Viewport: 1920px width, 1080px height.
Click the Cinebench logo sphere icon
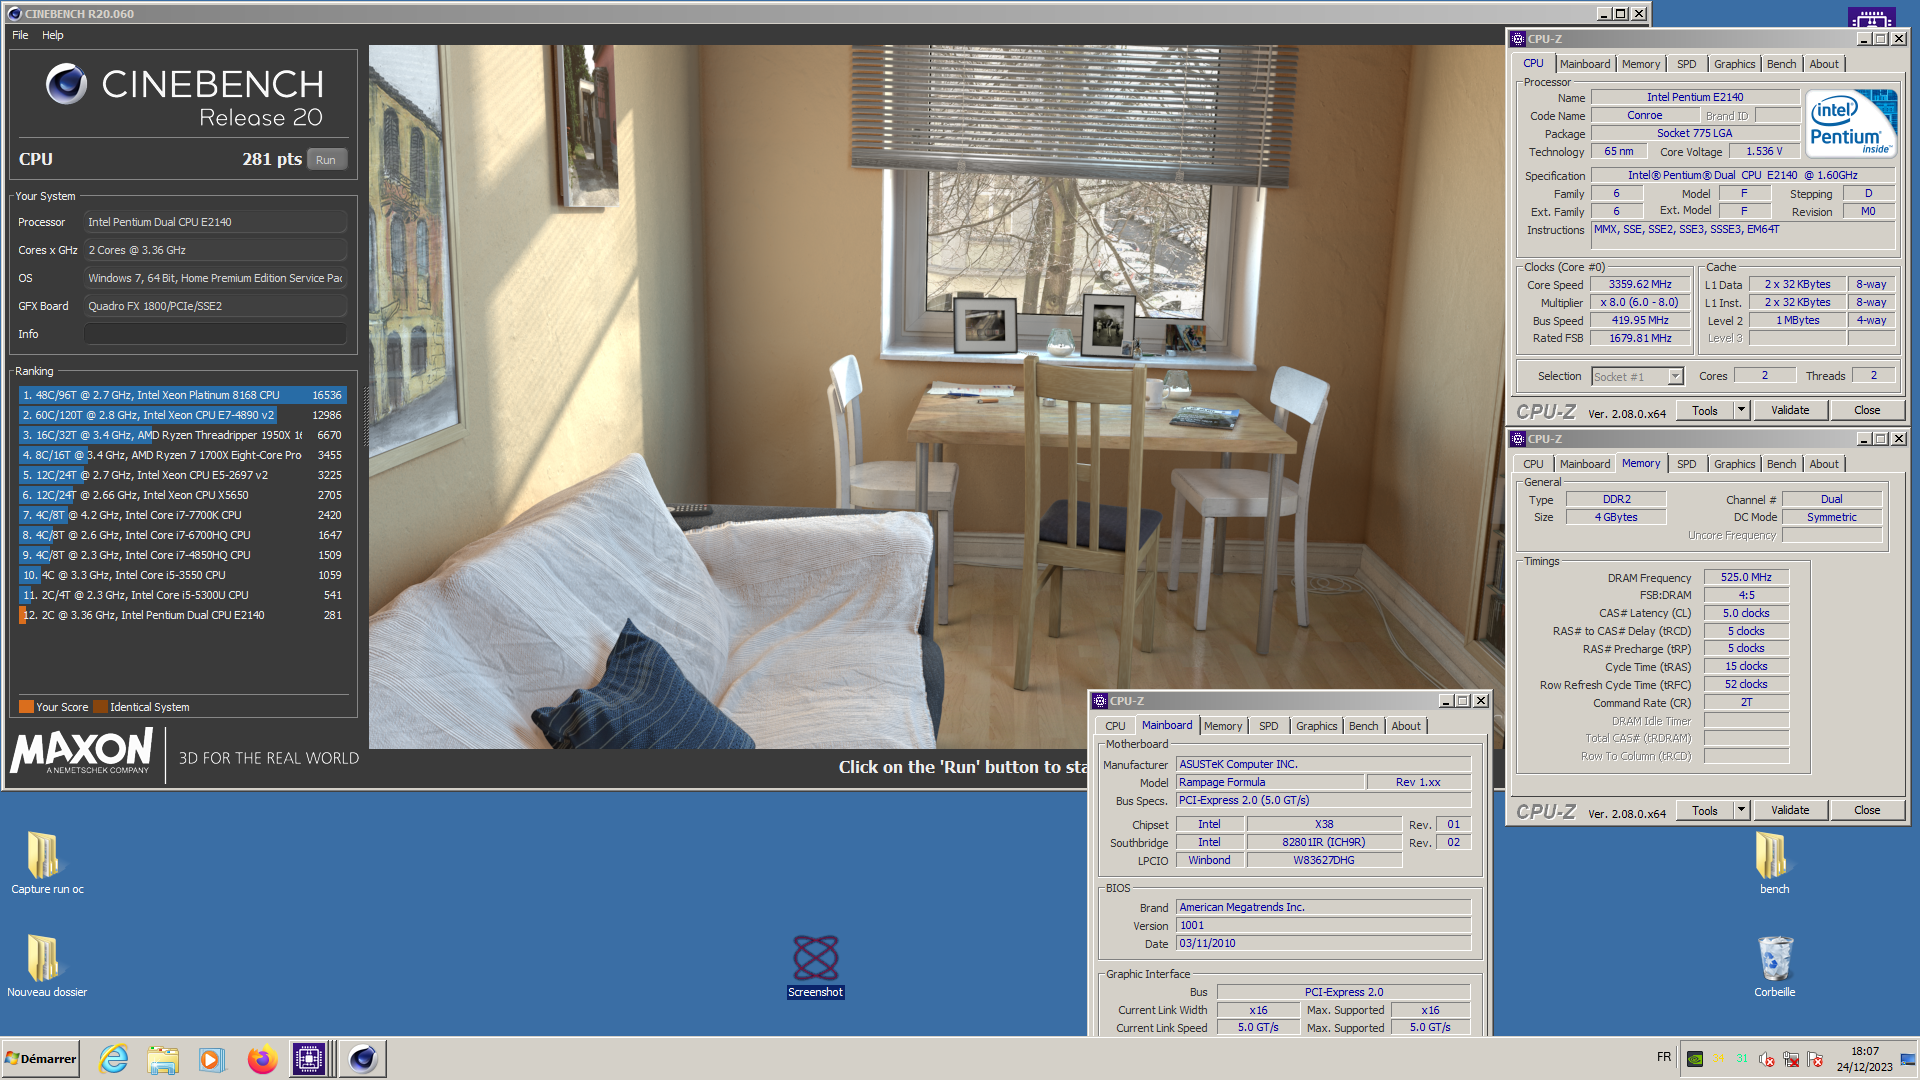67,84
